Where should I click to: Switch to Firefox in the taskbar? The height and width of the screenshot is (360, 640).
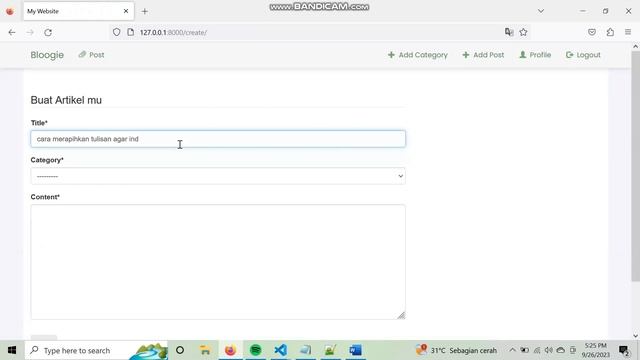(x=230, y=350)
